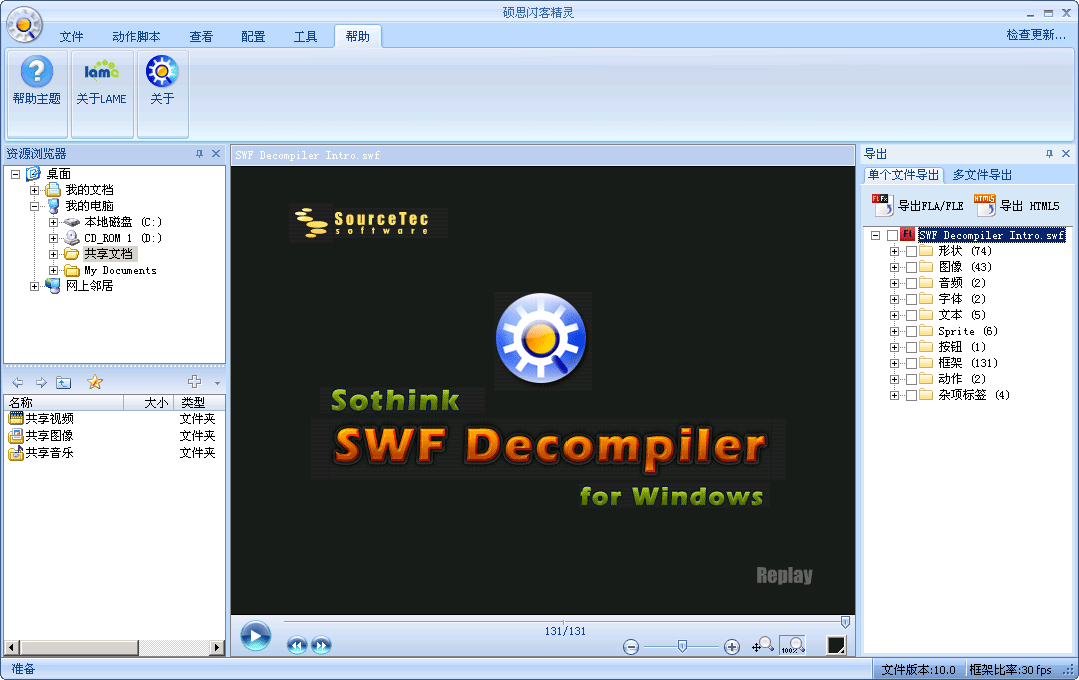Expand the 杂项标签 (4) tree node
Screen dimensions: 1079x680
(894, 395)
